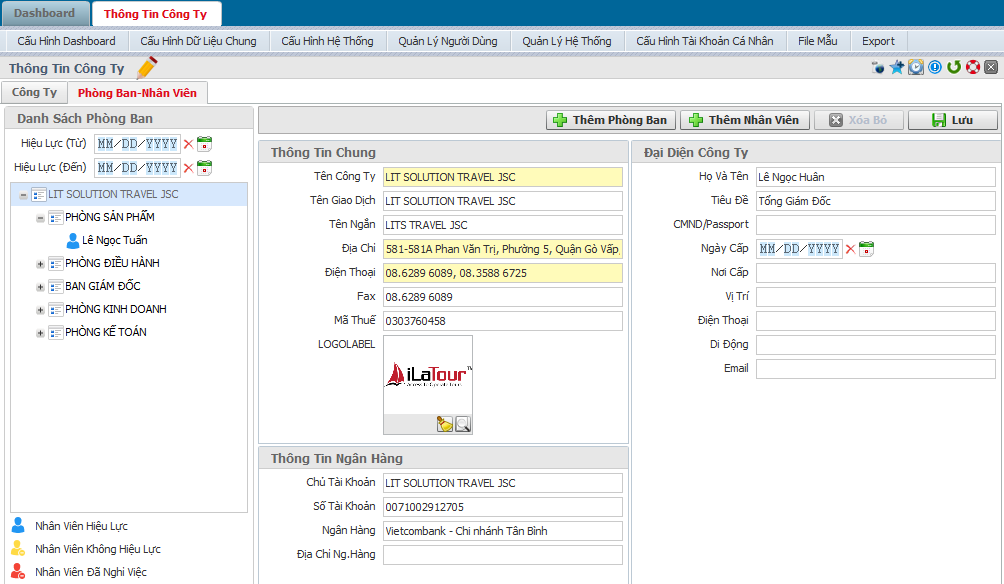Expand the PHÒNG ĐIỀU HÀNH node

tap(41, 264)
